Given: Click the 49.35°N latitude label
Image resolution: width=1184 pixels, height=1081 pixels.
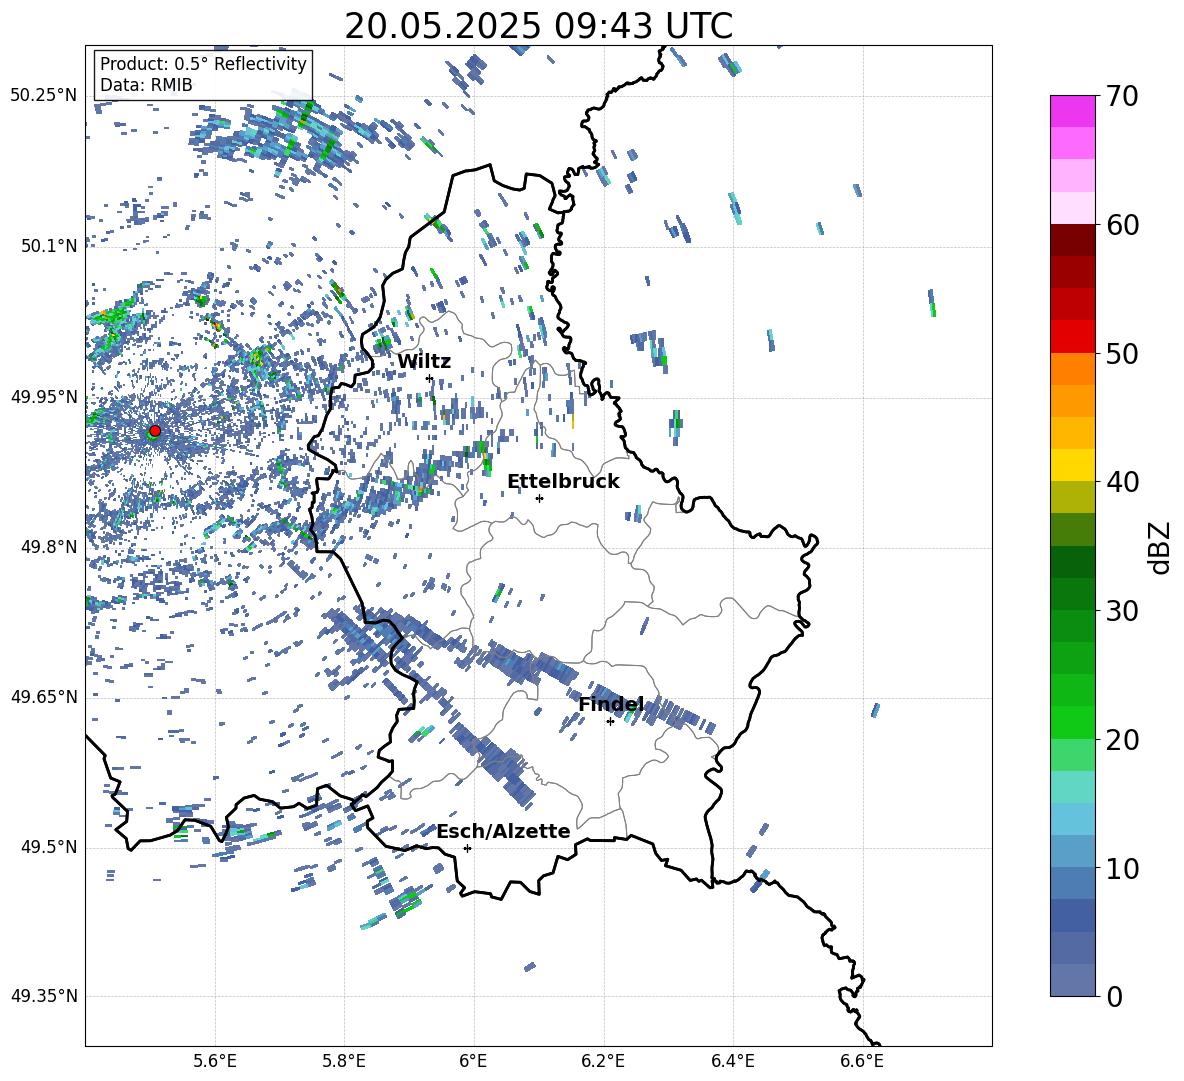Looking at the screenshot, I should pyautogui.click(x=44, y=996).
